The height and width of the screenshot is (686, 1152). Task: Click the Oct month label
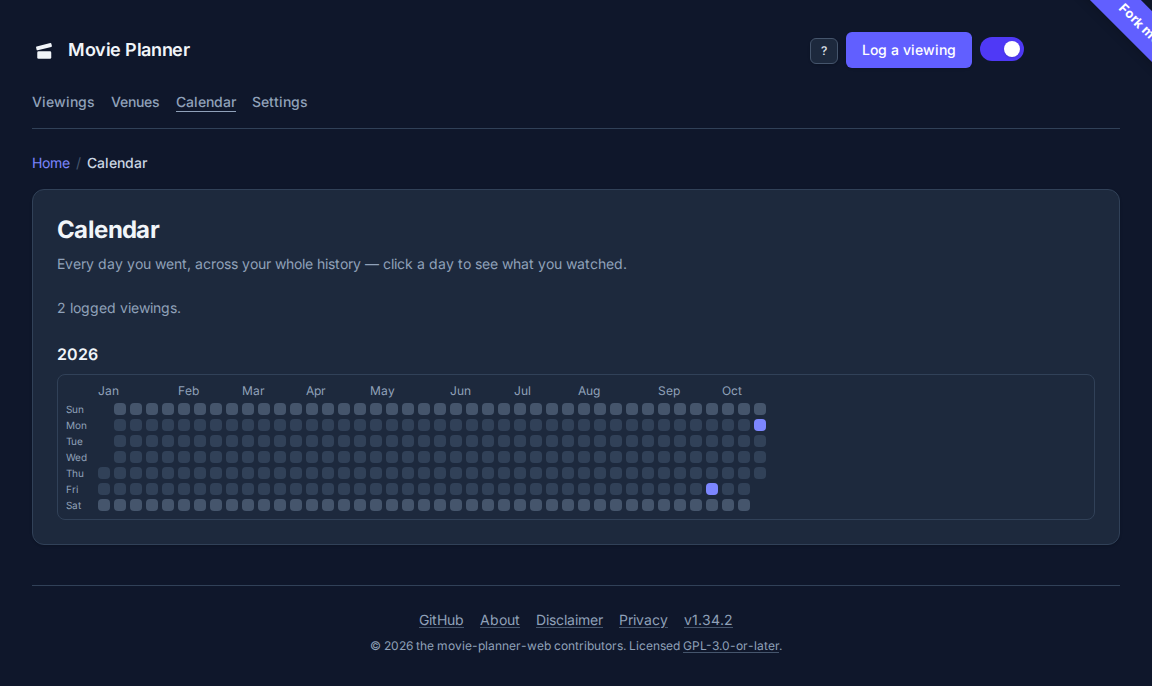(x=732, y=391)
